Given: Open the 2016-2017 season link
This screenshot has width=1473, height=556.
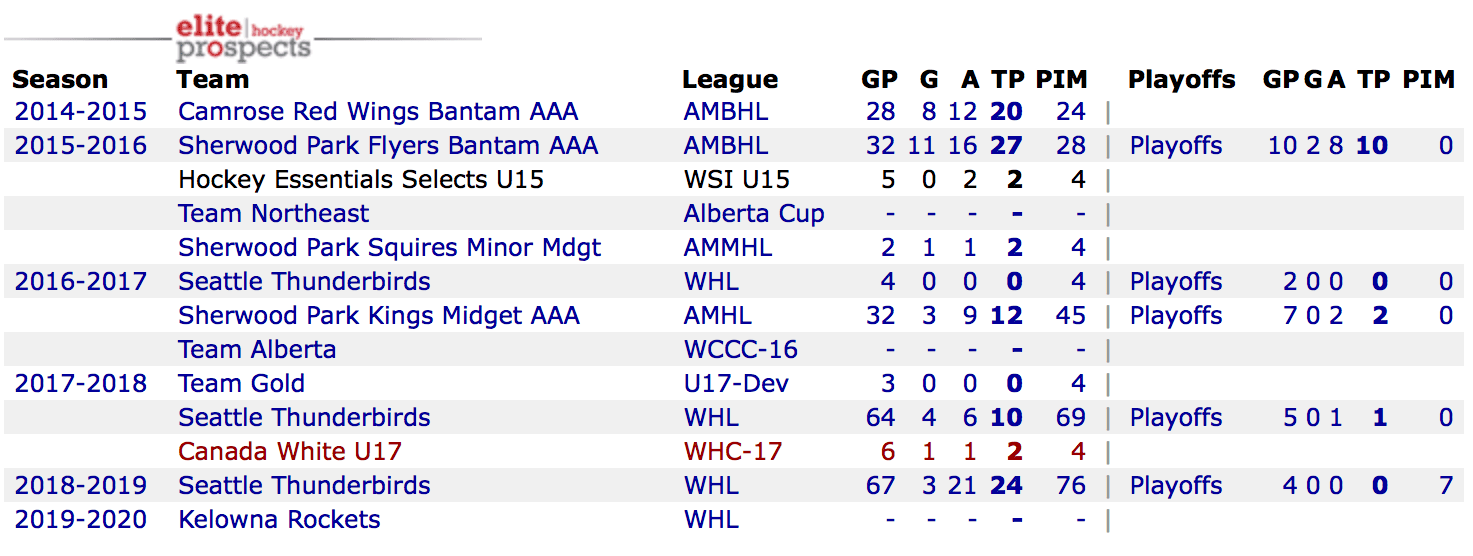Looking at the screenshot, I should click(x=81, y=282).
